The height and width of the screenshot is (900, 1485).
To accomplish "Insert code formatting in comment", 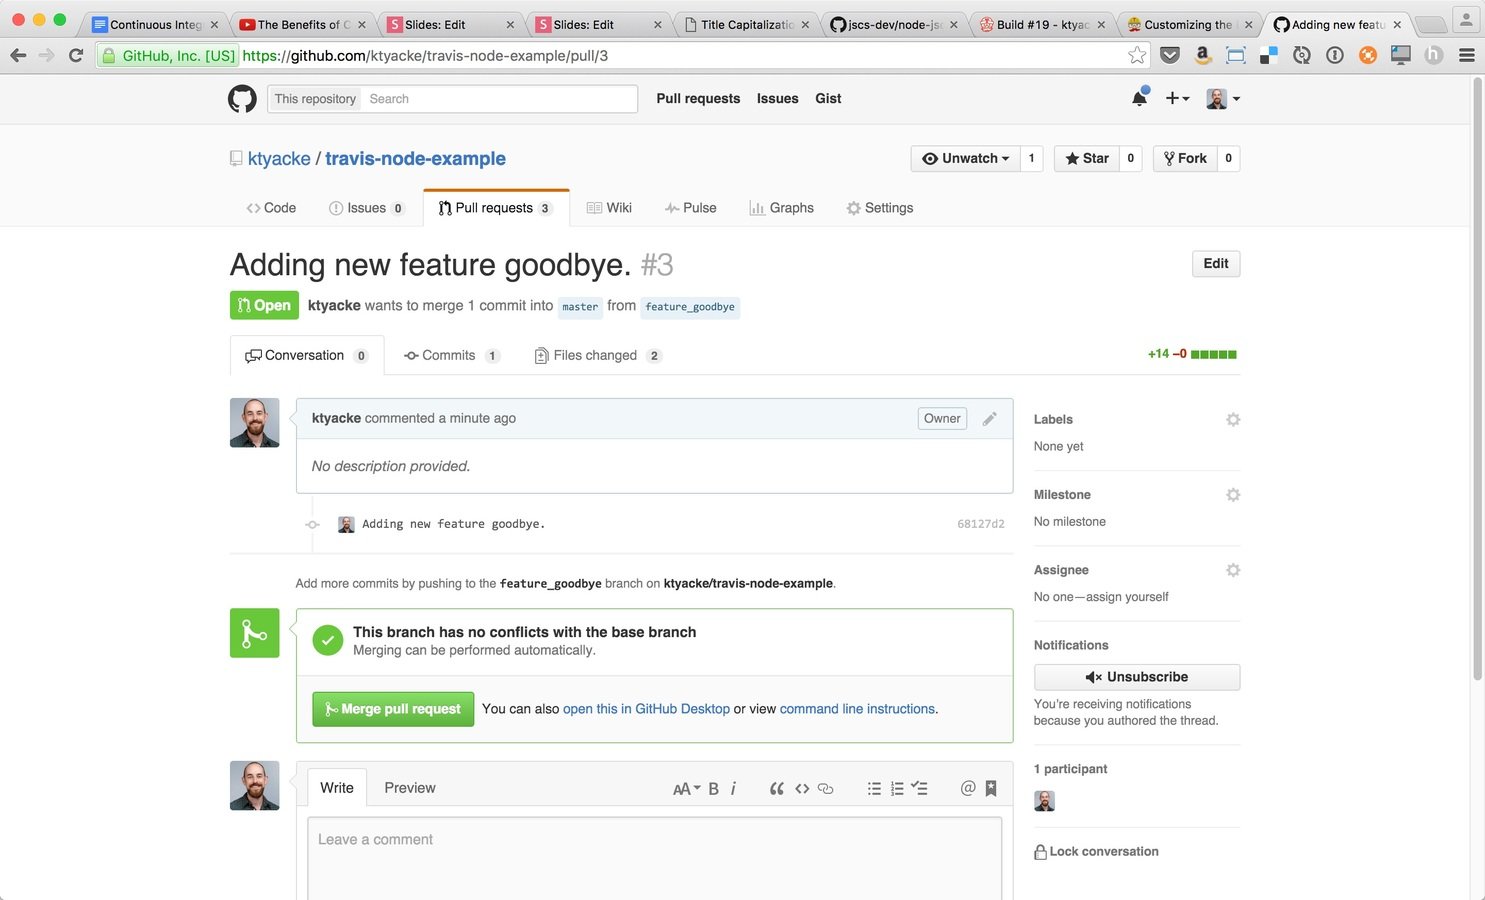I will click(x=802, y=789).
